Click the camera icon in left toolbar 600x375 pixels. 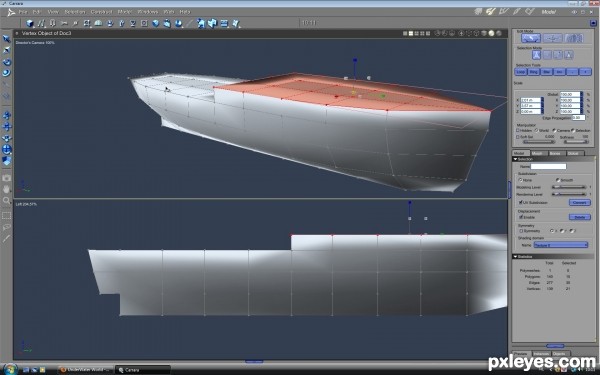point(7,178)
